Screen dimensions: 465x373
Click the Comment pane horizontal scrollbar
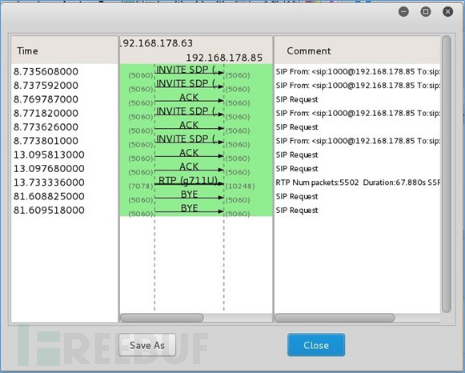click(x=335, y=318)
